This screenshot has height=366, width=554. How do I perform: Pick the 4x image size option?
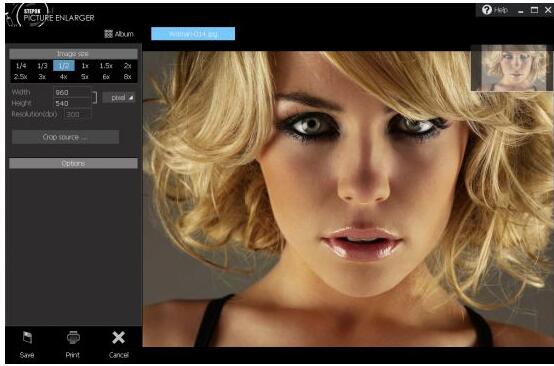point(64,77)
